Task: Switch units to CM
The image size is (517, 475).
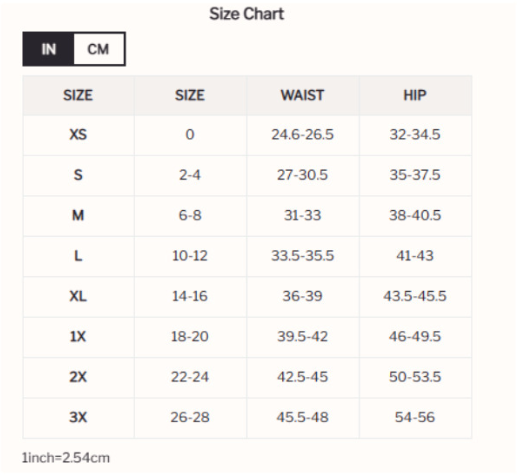Action: click(x=99, y=49)
